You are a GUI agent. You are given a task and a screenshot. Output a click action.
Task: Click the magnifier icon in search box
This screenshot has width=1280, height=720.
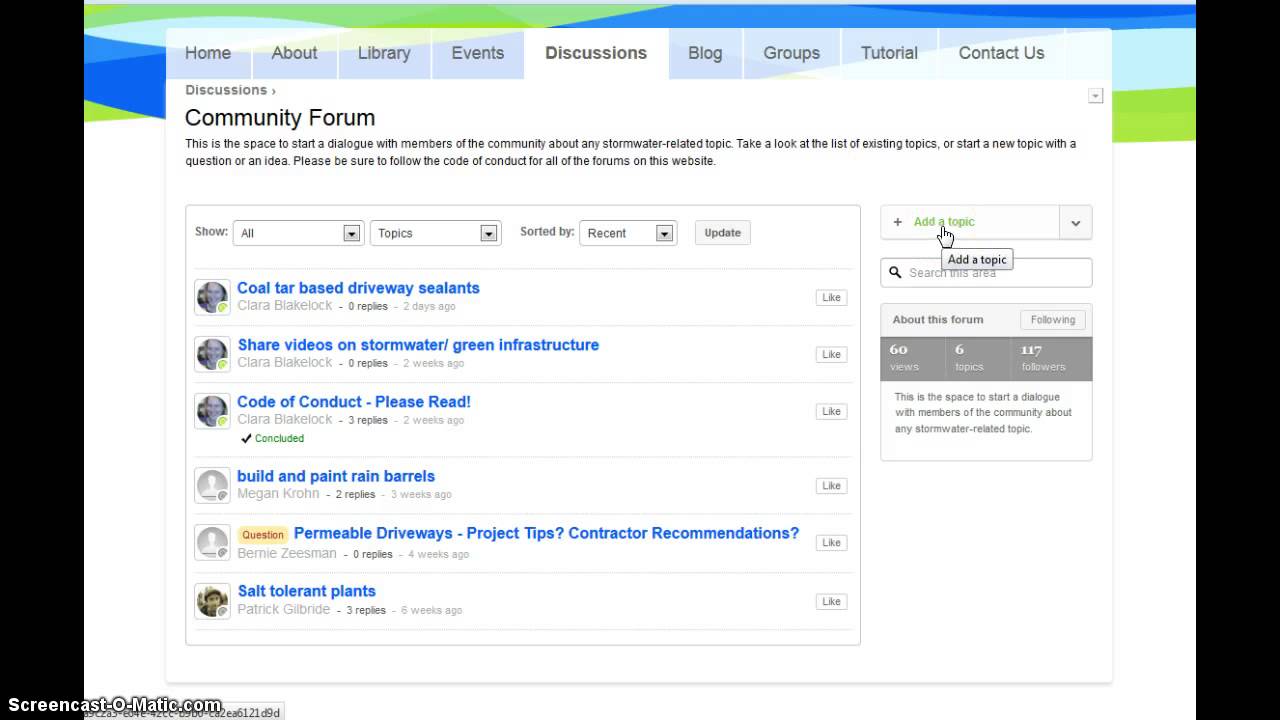tap(896, 272)
